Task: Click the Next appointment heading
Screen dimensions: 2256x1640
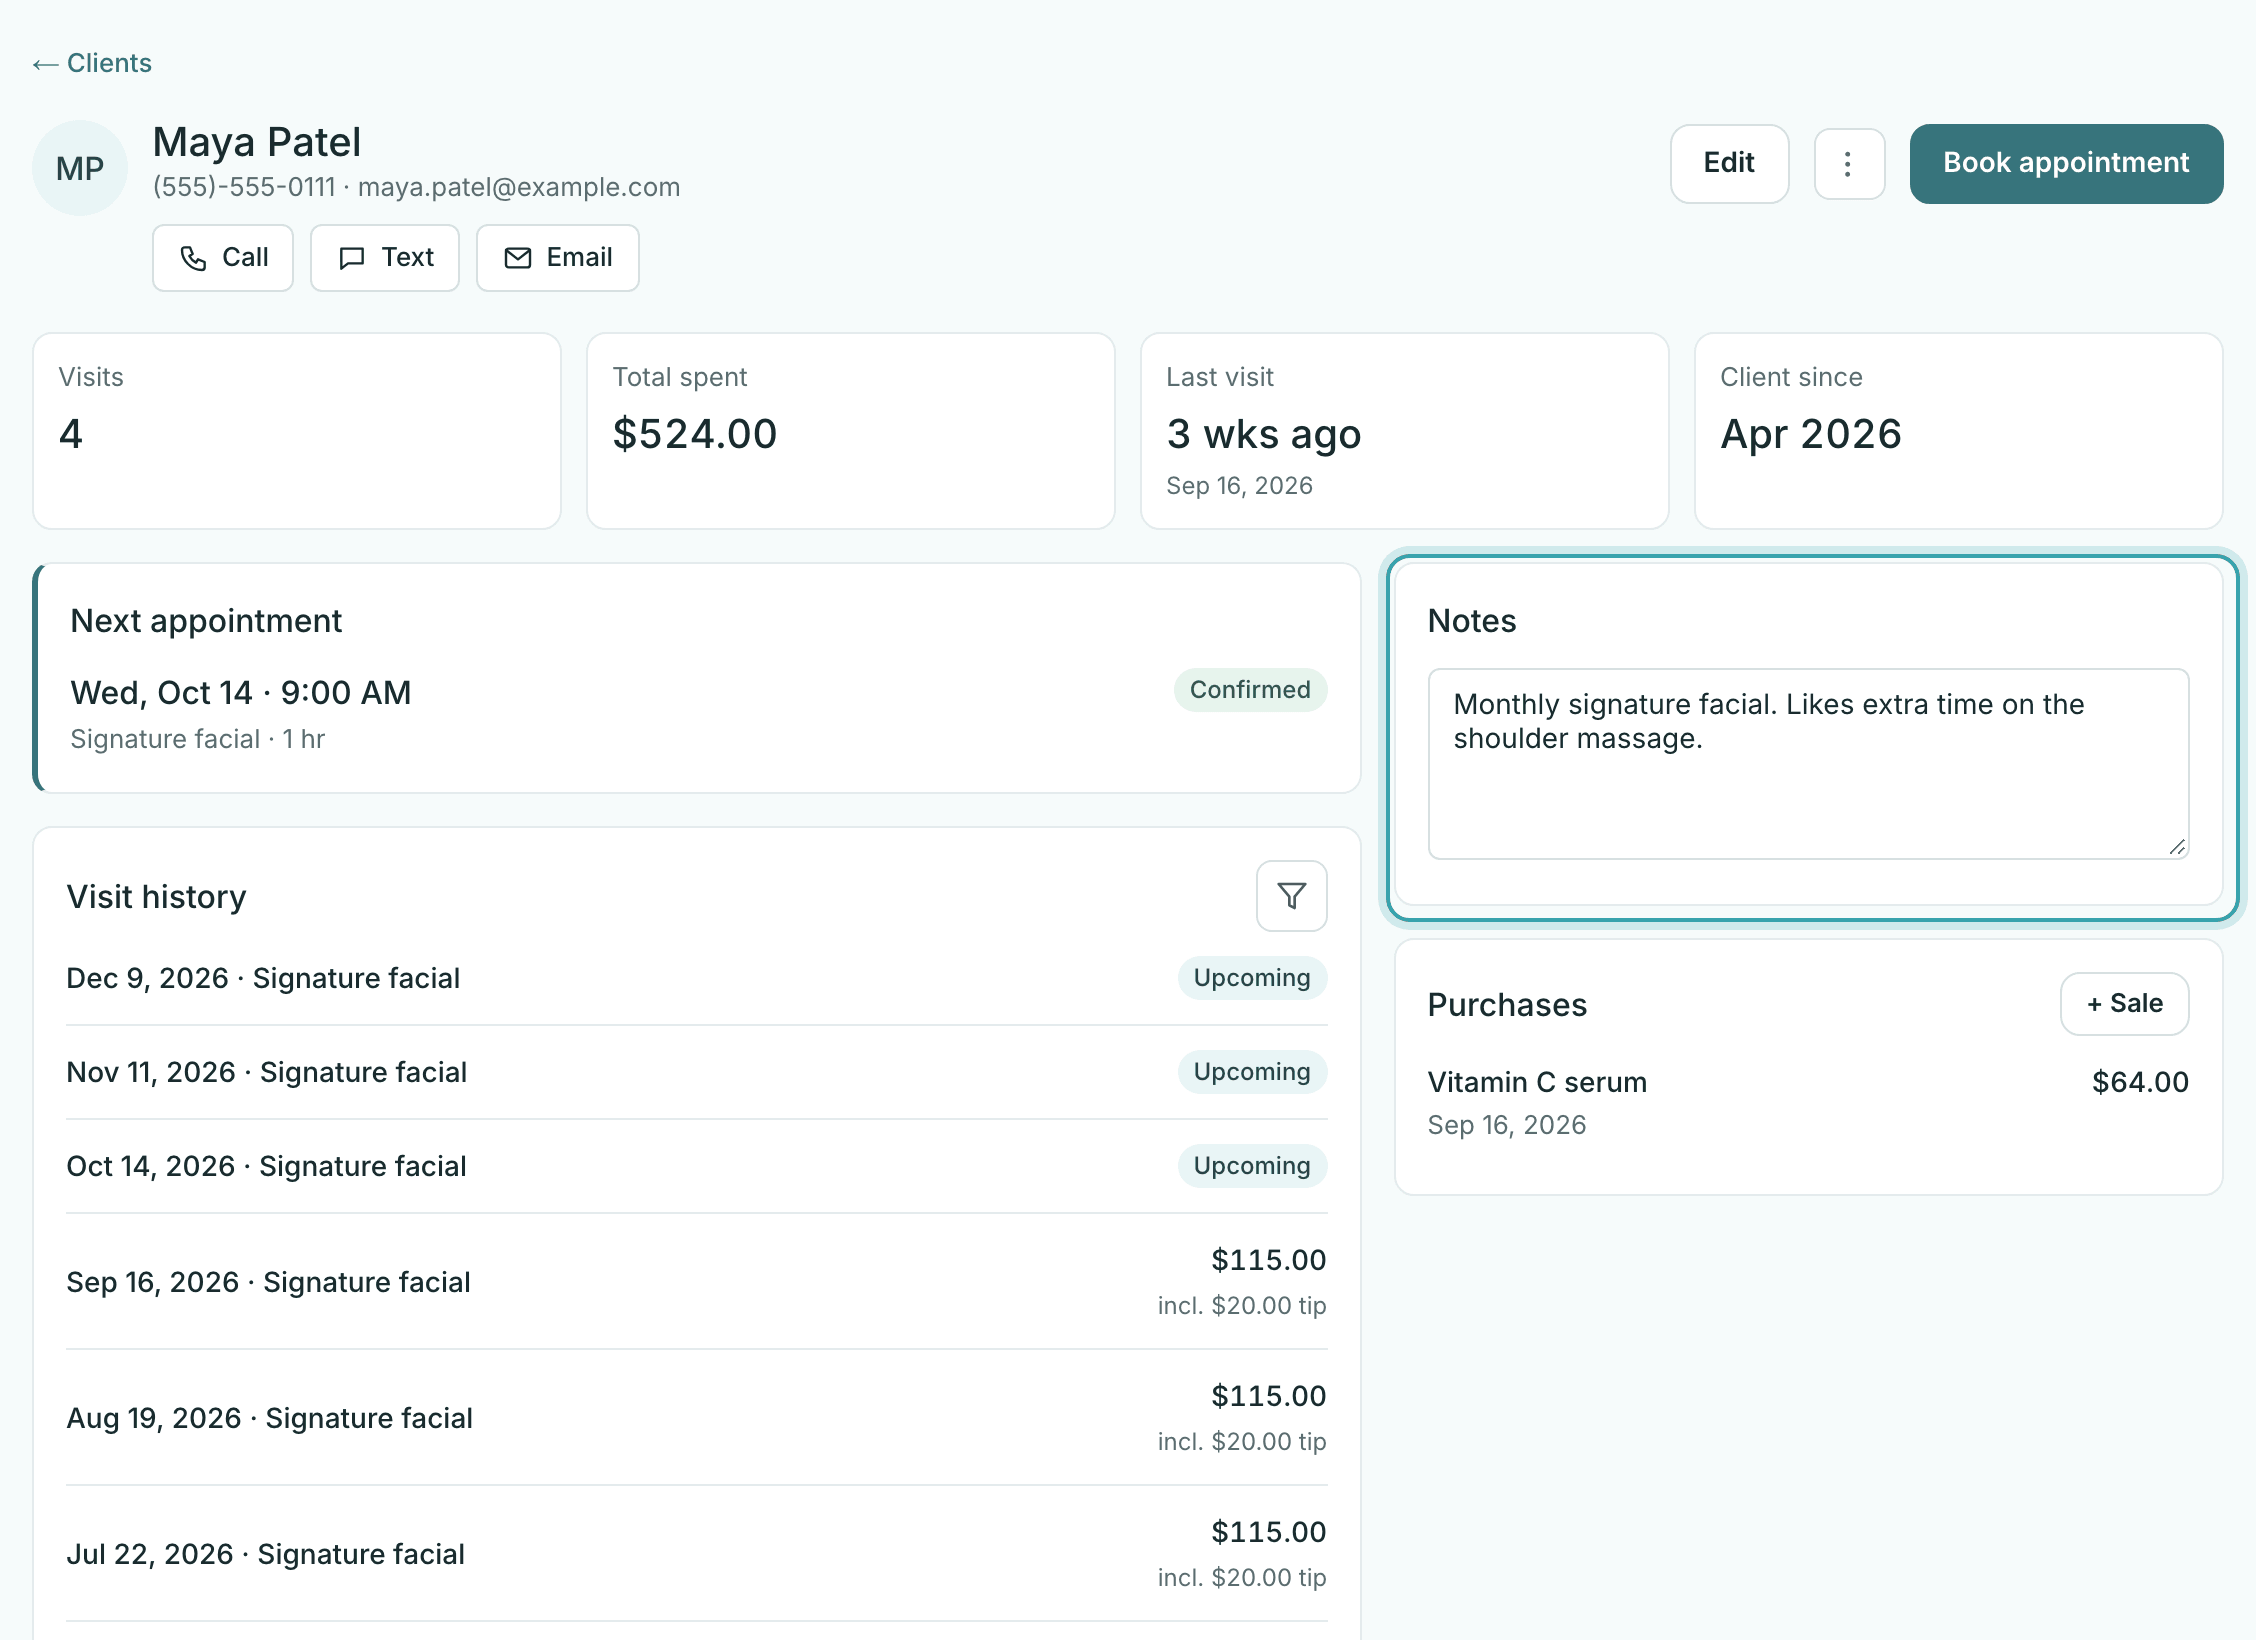Action: point(206,621)
